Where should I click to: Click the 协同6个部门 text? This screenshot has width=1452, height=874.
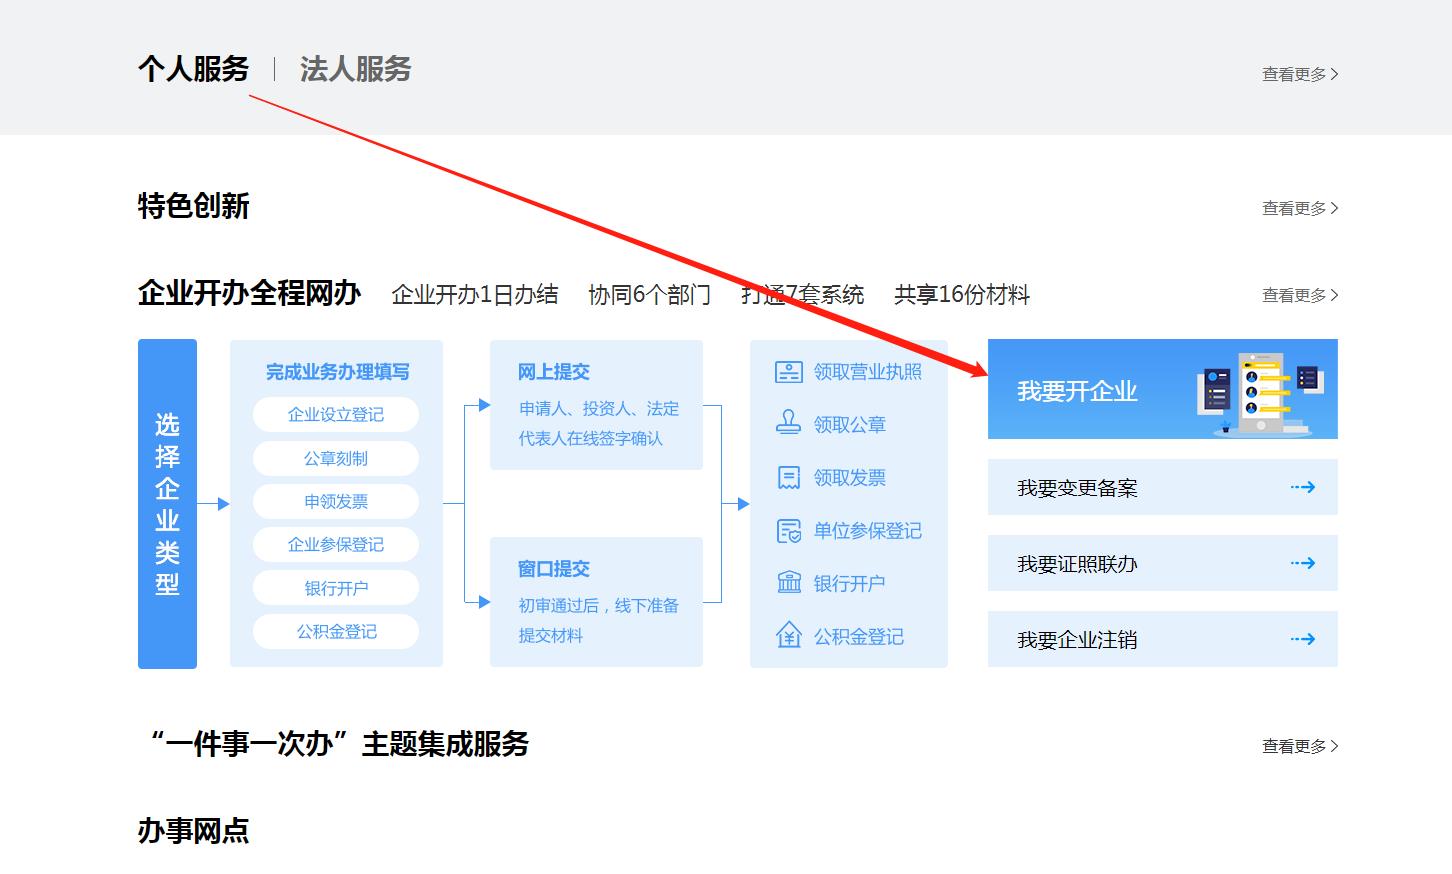point(650,295)
